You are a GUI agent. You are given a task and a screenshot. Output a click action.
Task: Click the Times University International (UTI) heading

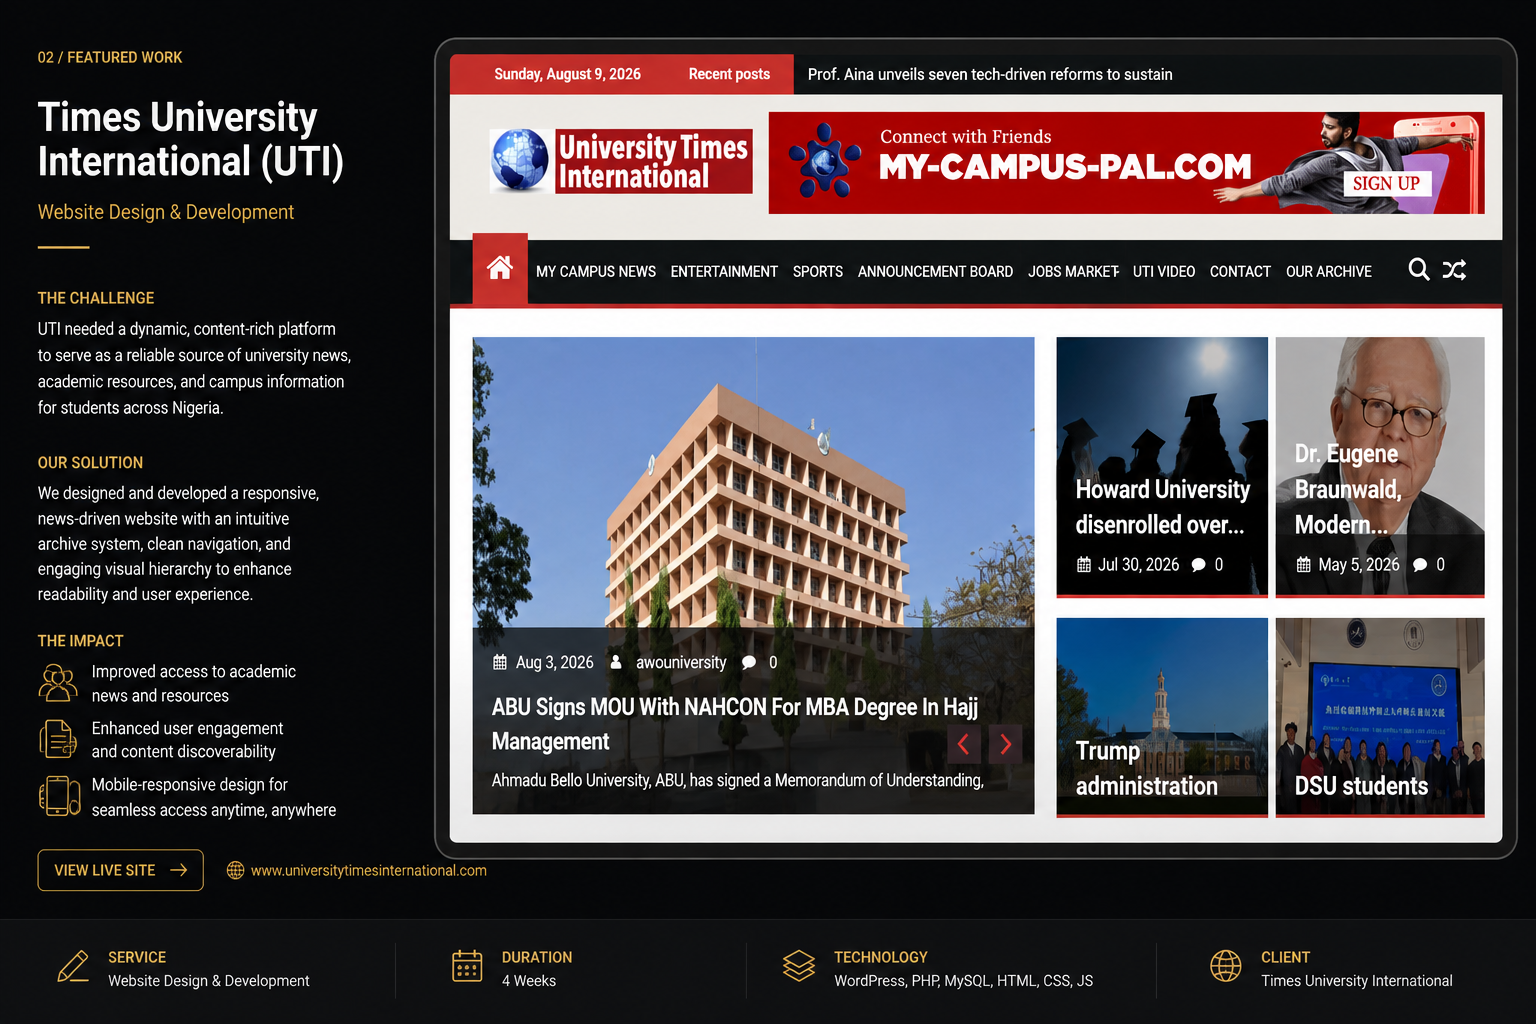tap(191, 139)
